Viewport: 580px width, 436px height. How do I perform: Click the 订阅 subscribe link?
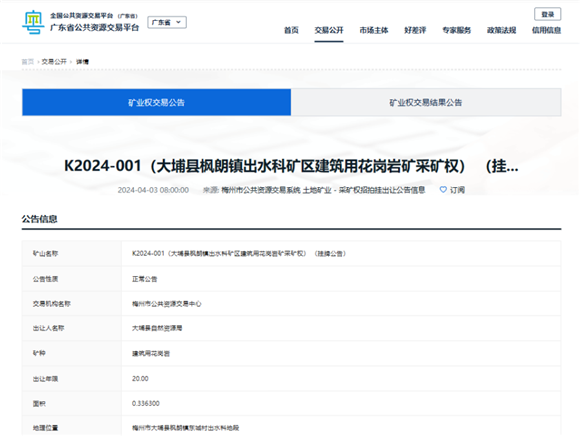[x=457, y=190]
